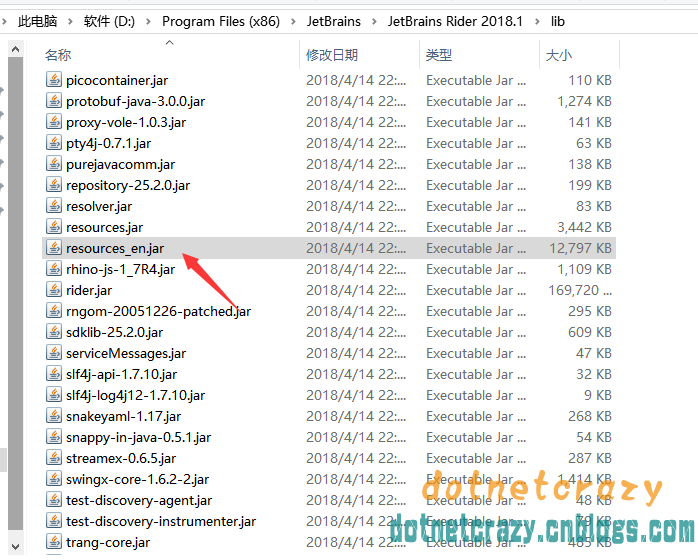
Task: Click the 12,797 KB size cell
Action: click(580, 248)
